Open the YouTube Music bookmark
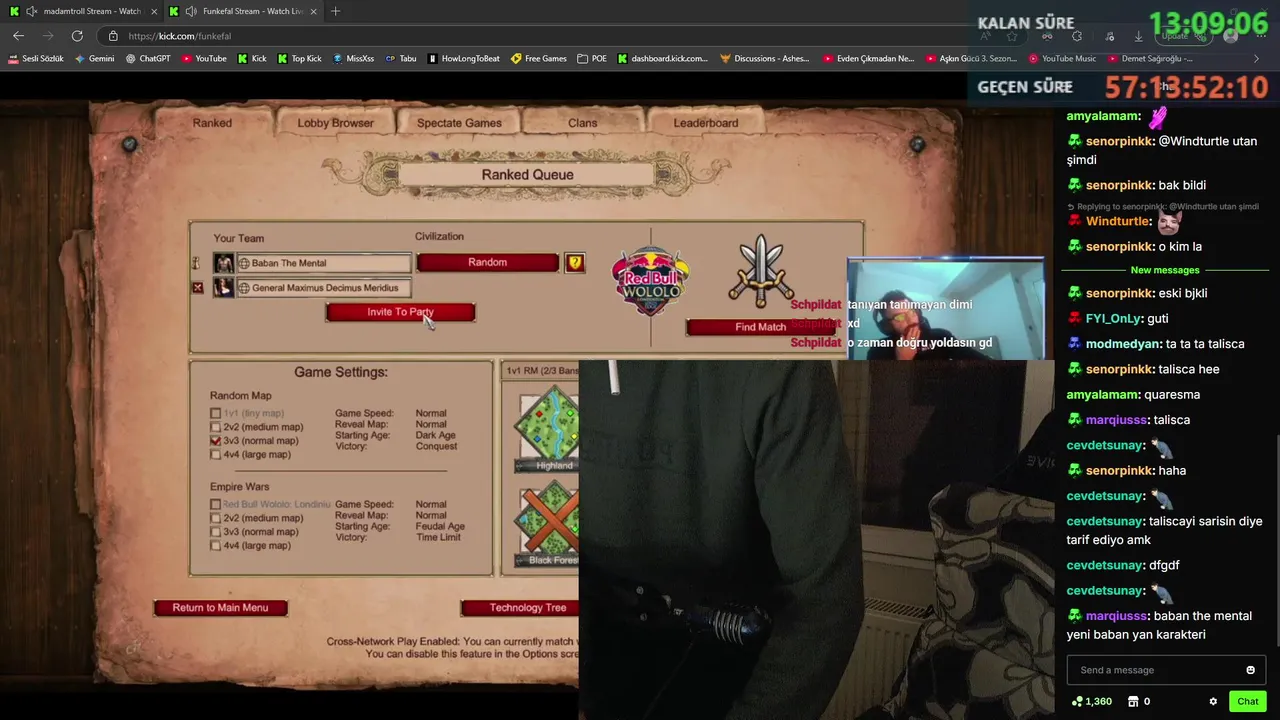The height and width of the screenshot is (720, 1280). 1062,59
